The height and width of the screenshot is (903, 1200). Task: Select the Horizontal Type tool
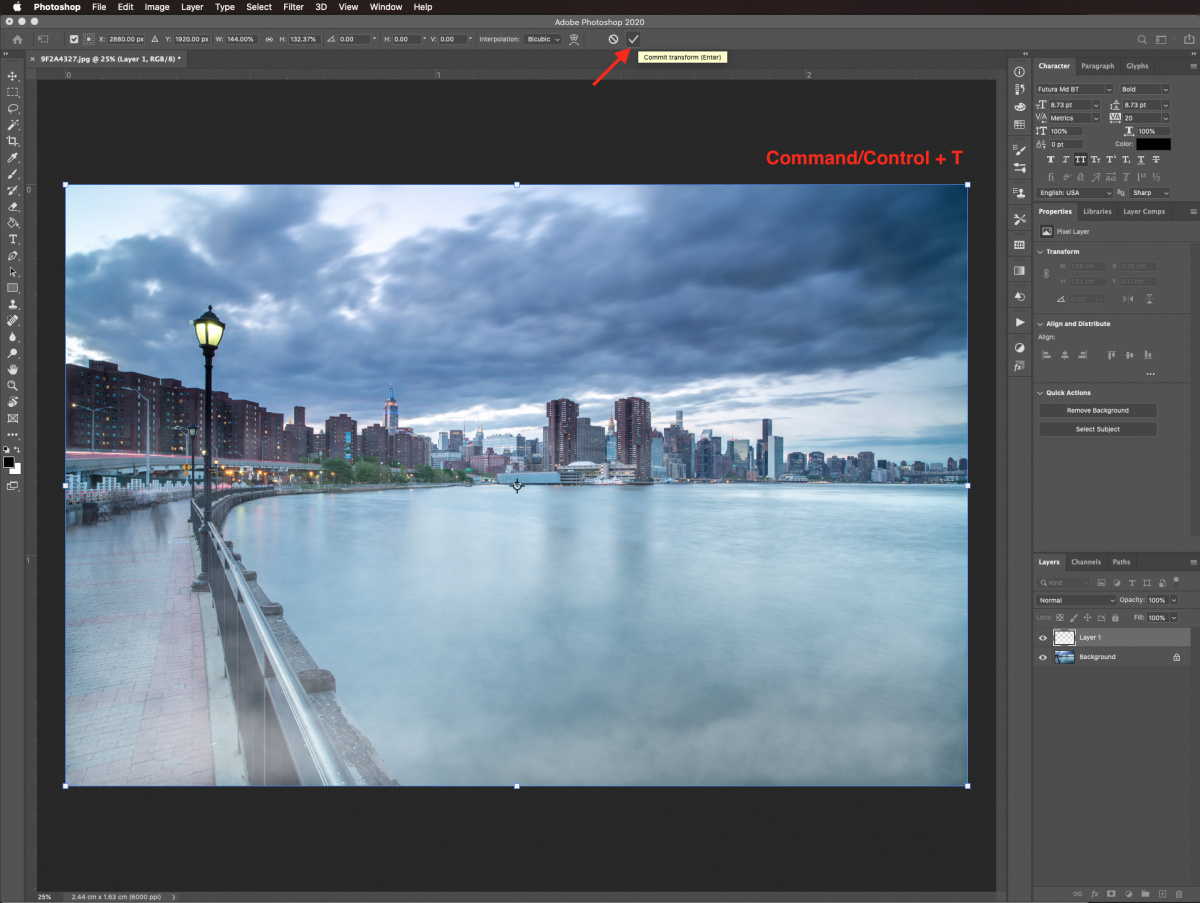(x=13, y=239)
